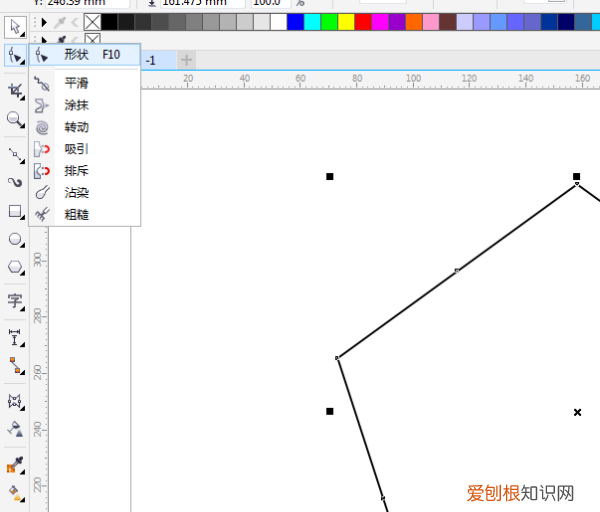Apply the no-fill X swatch

92,21
